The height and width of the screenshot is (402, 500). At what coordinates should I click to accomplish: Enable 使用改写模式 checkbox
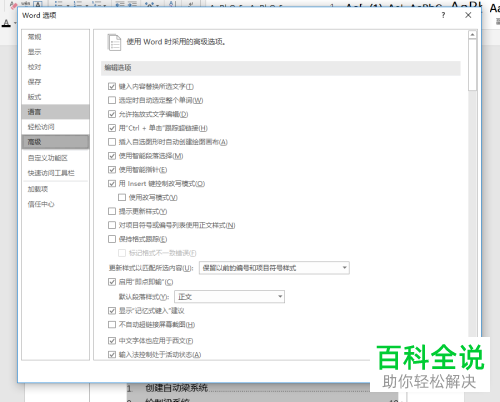[x=122, y=198]
